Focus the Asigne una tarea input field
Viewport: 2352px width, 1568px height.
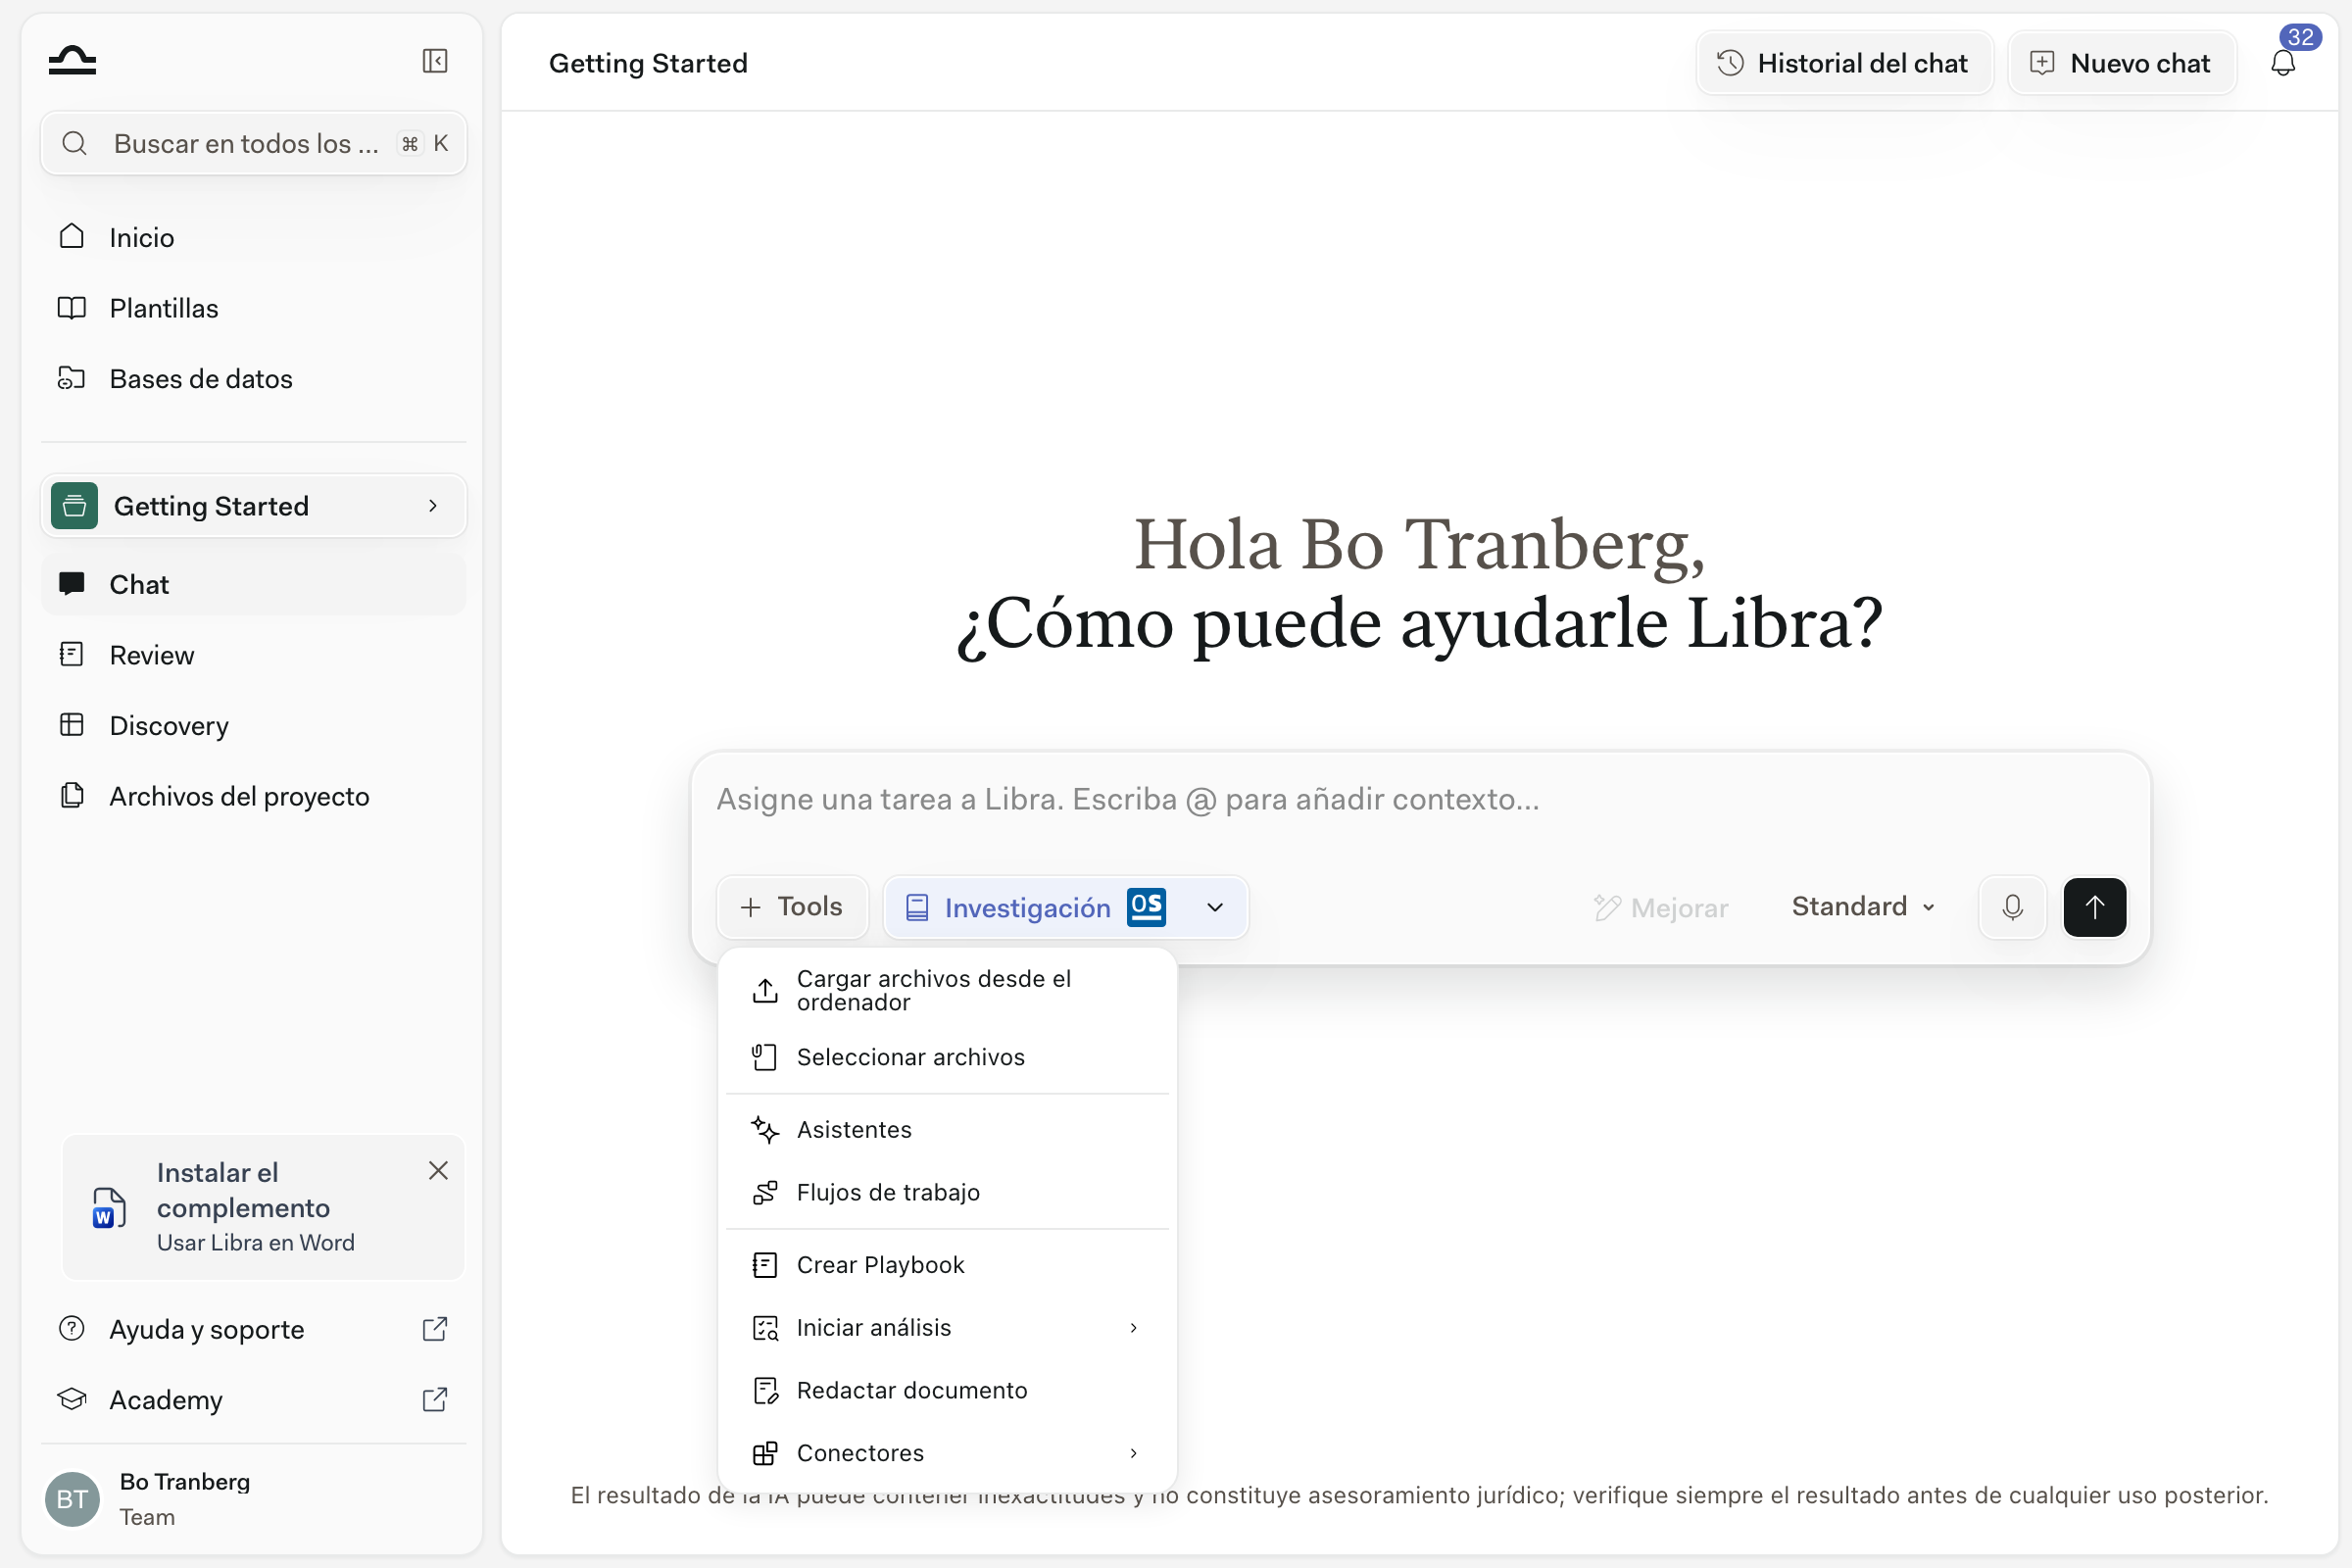pyautogui.click(x=1418, y=800)
